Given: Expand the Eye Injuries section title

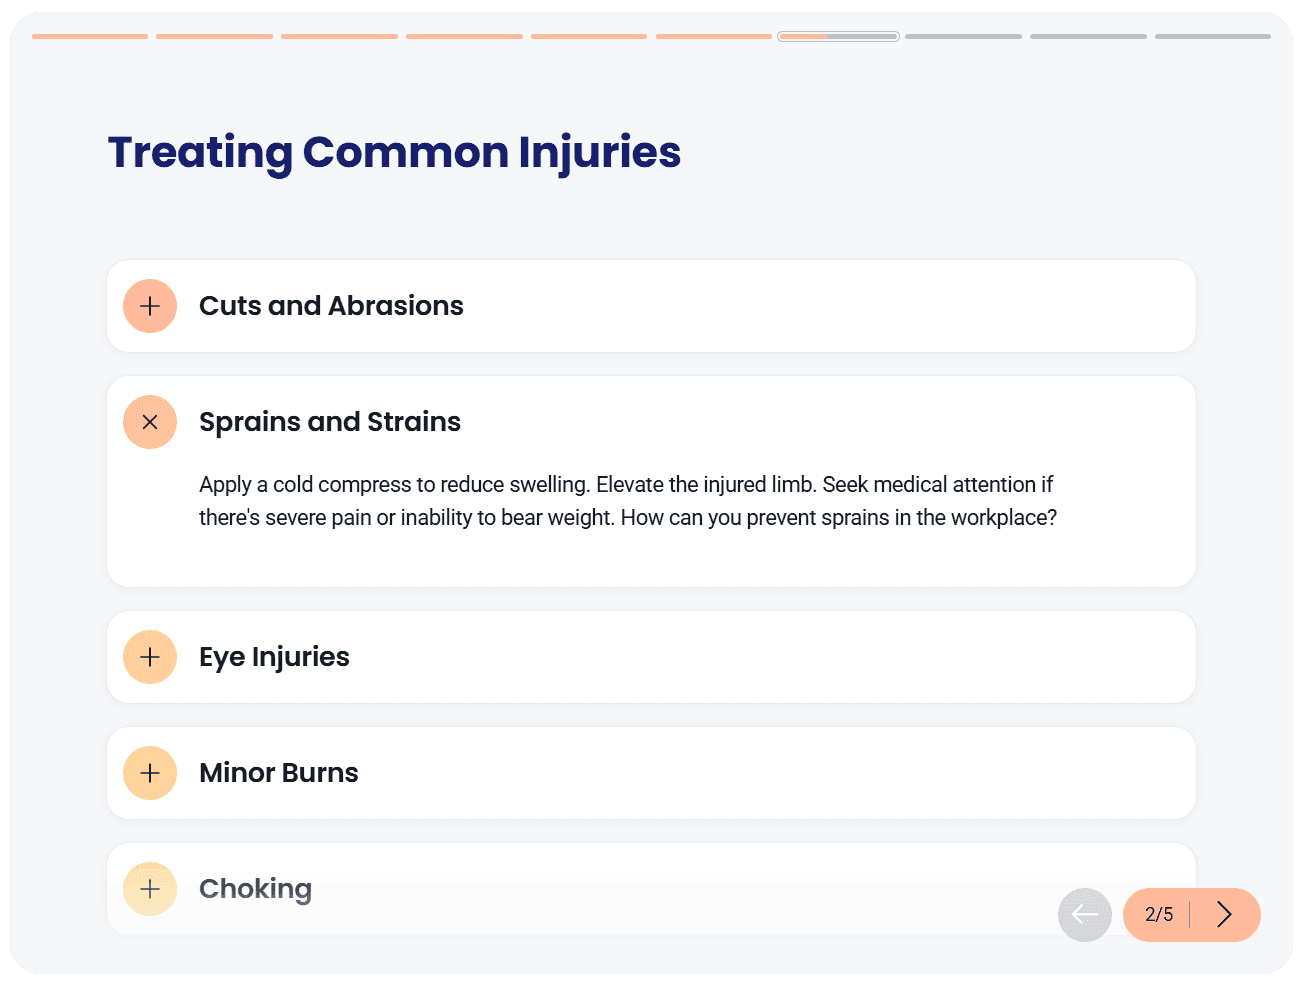Looking at the screenshot, I should [x=274, y=657].
